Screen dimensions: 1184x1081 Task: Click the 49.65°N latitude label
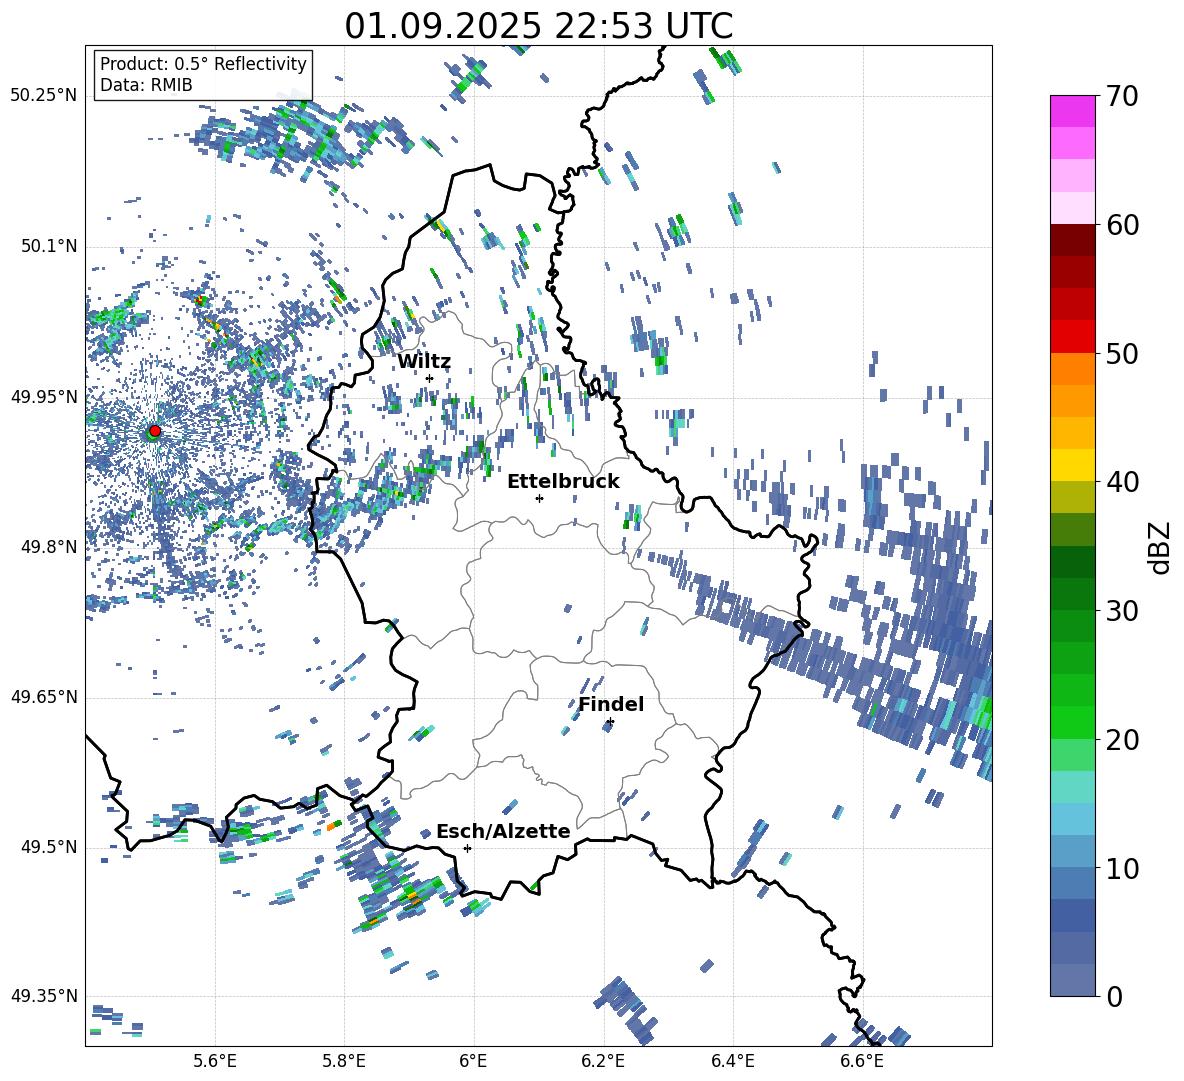point(43,696)
